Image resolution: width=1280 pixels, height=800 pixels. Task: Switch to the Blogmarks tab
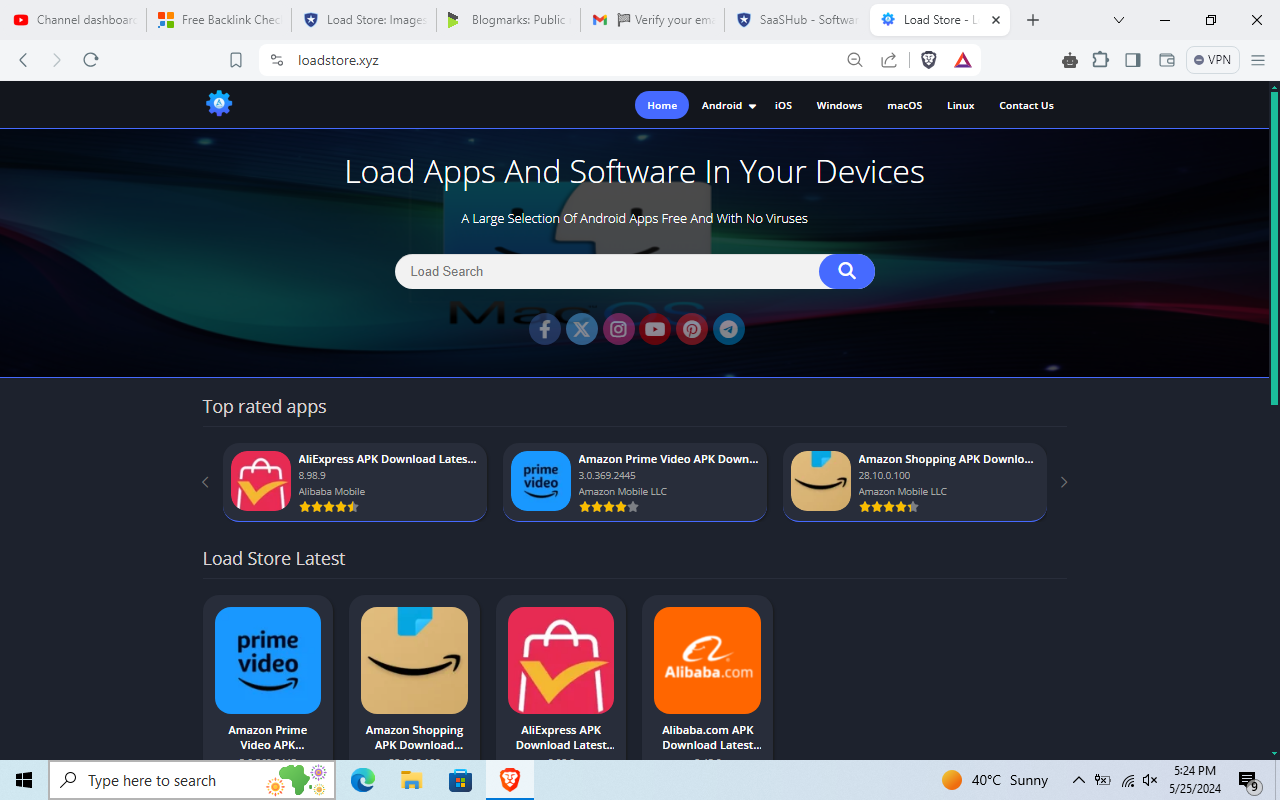508,20
